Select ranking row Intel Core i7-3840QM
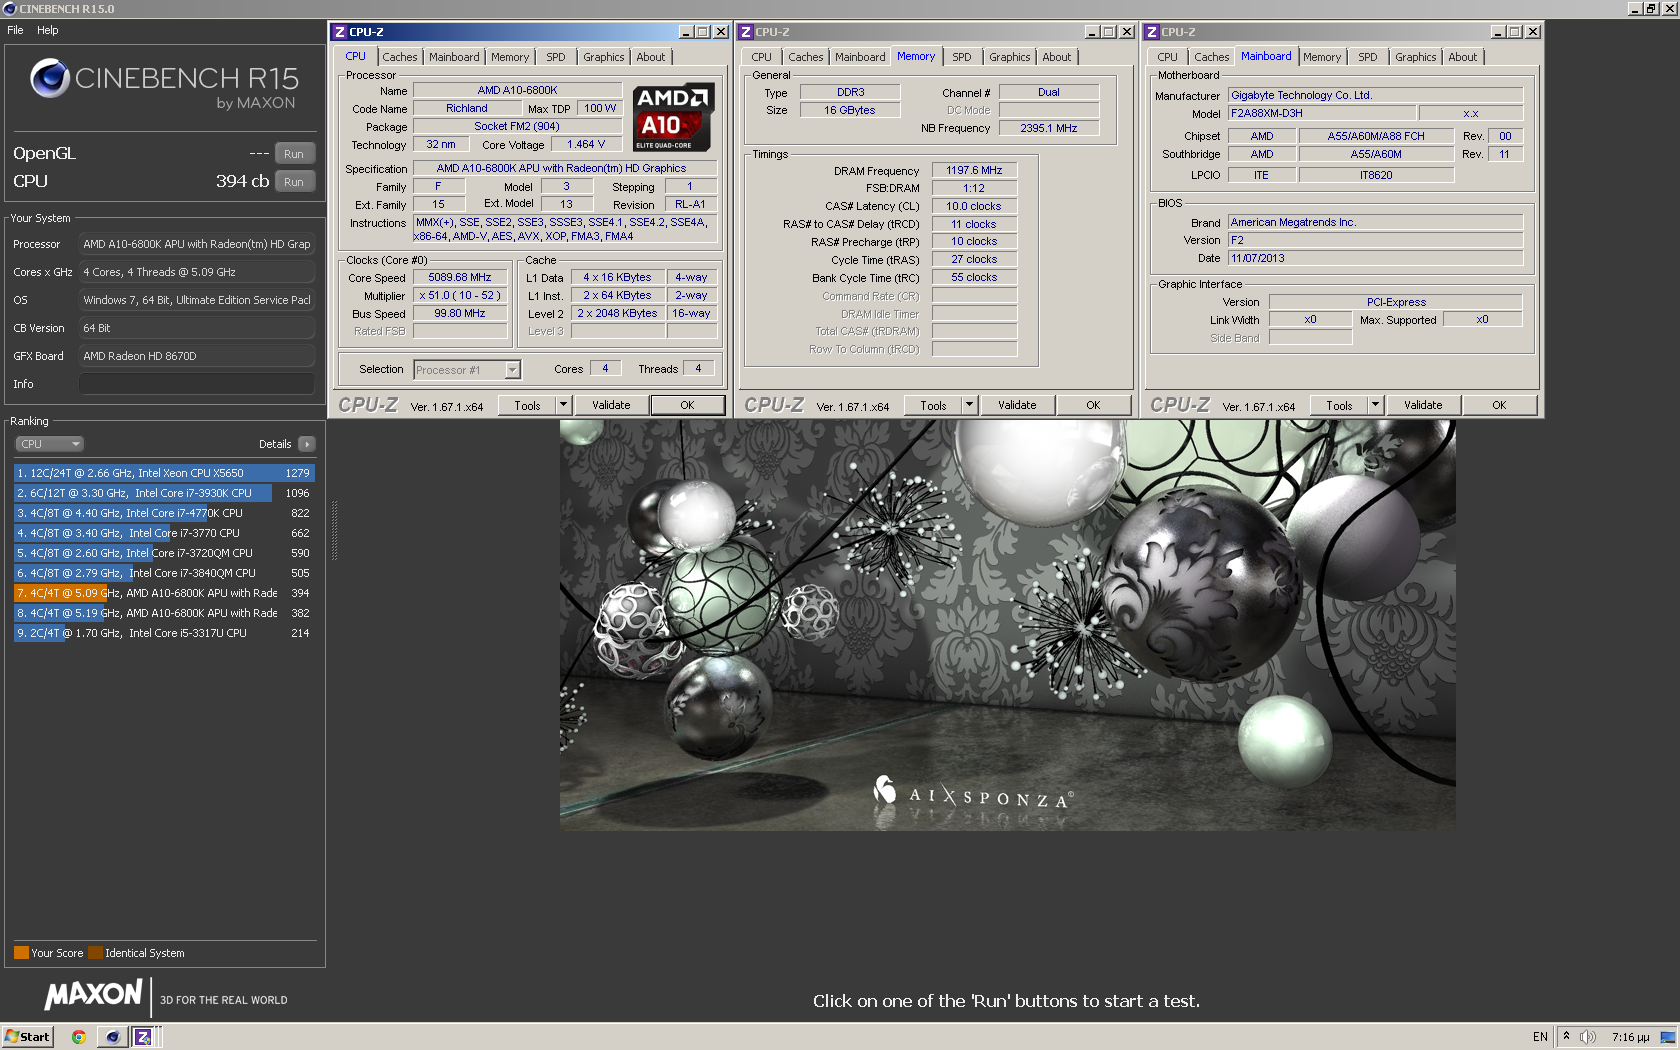 165,573
